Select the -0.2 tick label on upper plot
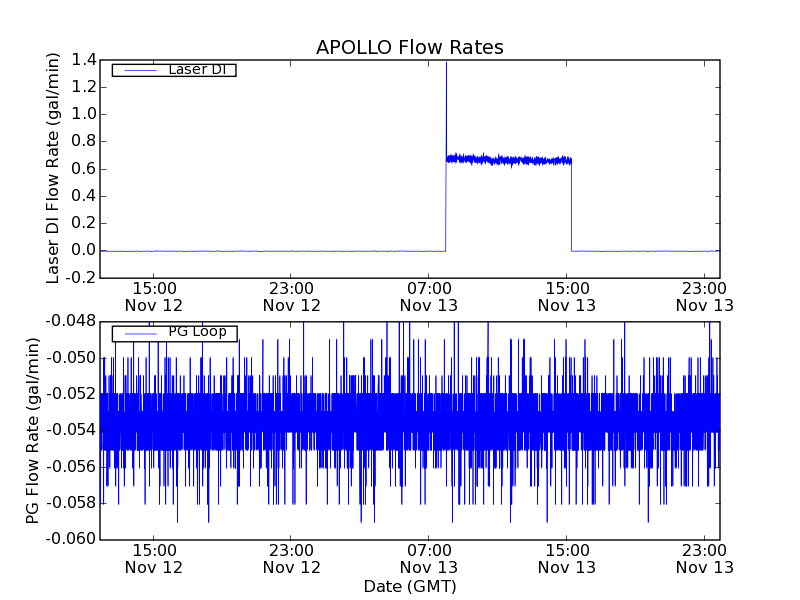Image resolution: width=800 pixels, height=600 pixels. [82, 277]
